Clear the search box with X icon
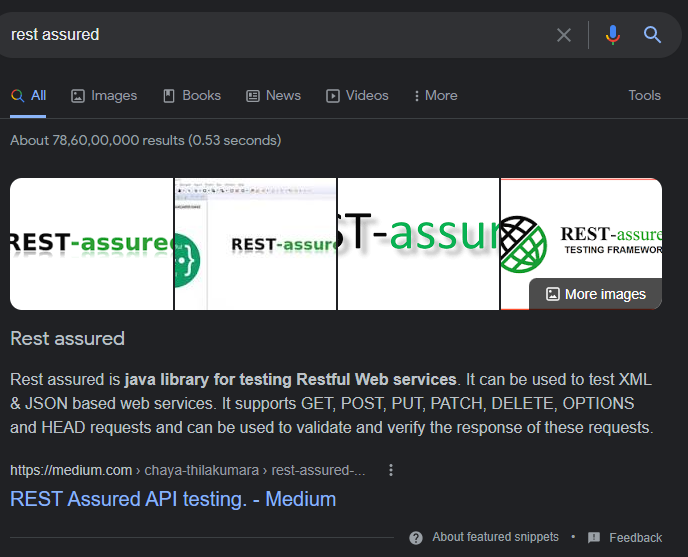The image size is (688, 557). [564, 35]
